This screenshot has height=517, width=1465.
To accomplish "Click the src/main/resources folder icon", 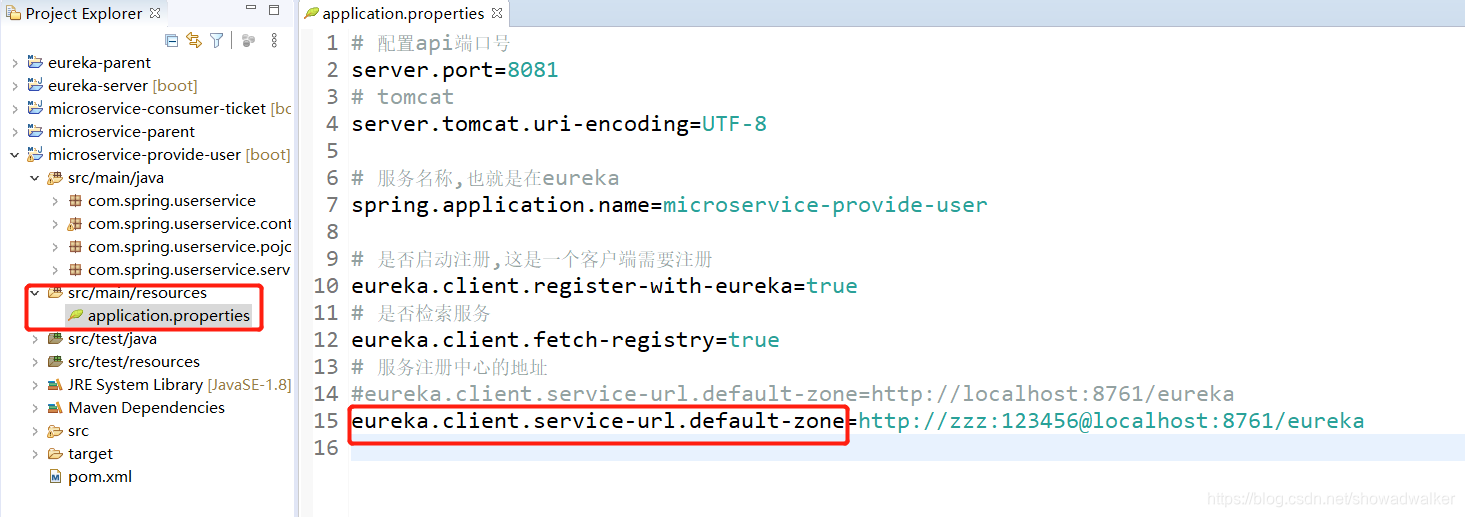I will coord(55,293).
